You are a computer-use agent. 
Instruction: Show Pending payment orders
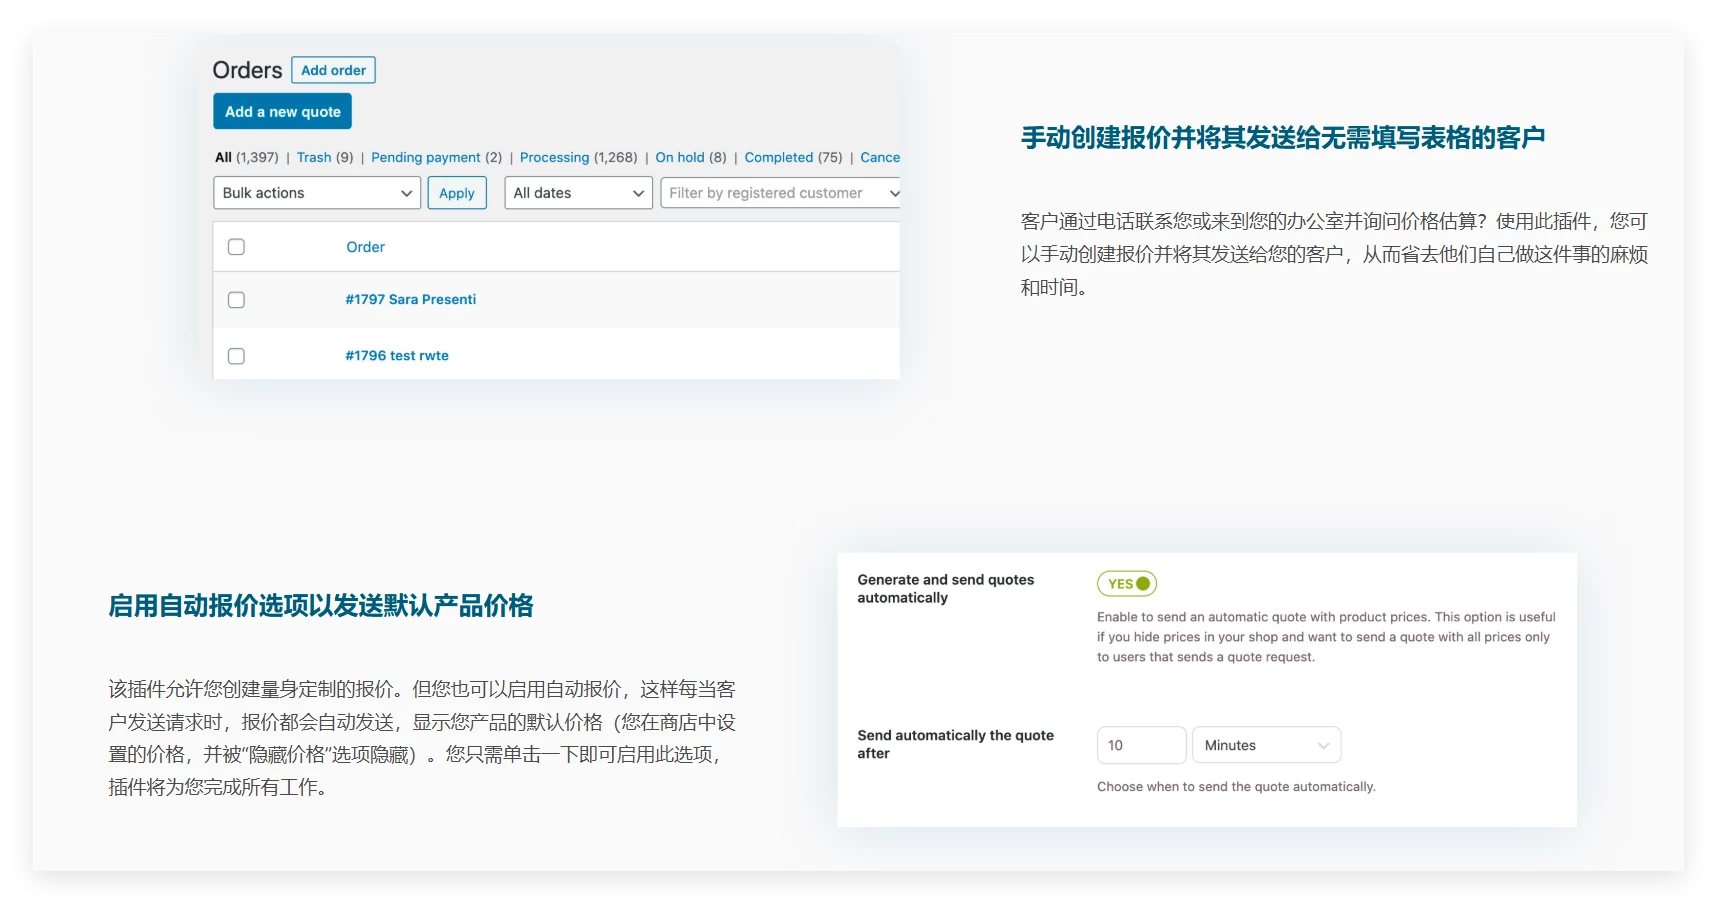click(x=425, y=157)
